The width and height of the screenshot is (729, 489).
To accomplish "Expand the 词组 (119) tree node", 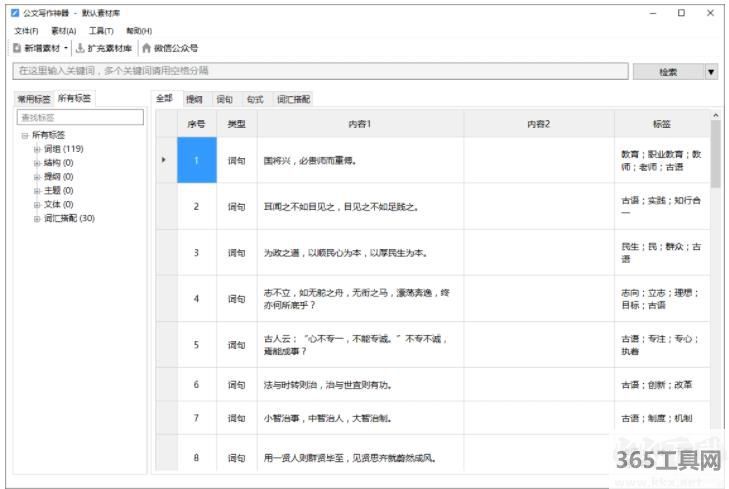I will [x=37, y=149].
